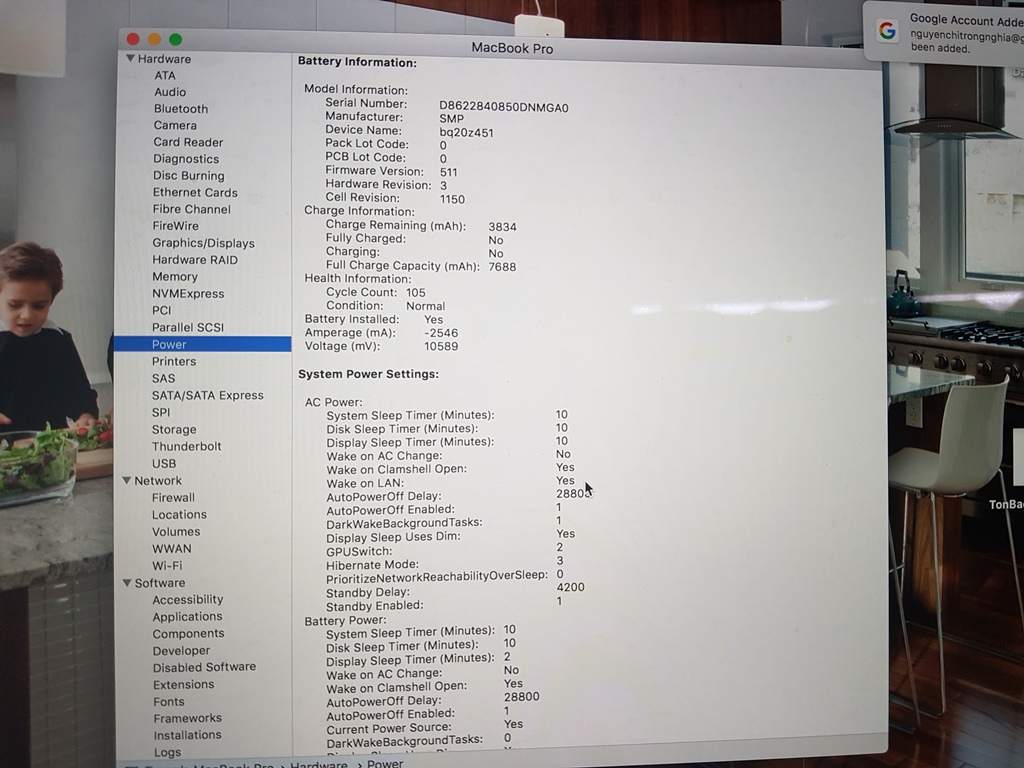1024x768 pixels.
Task: Show Storage information in the sidebar
Action: [x=174, y=430]
